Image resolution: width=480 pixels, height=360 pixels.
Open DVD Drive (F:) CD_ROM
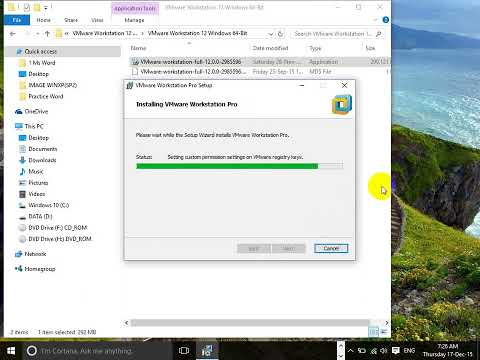pos(58,228)
